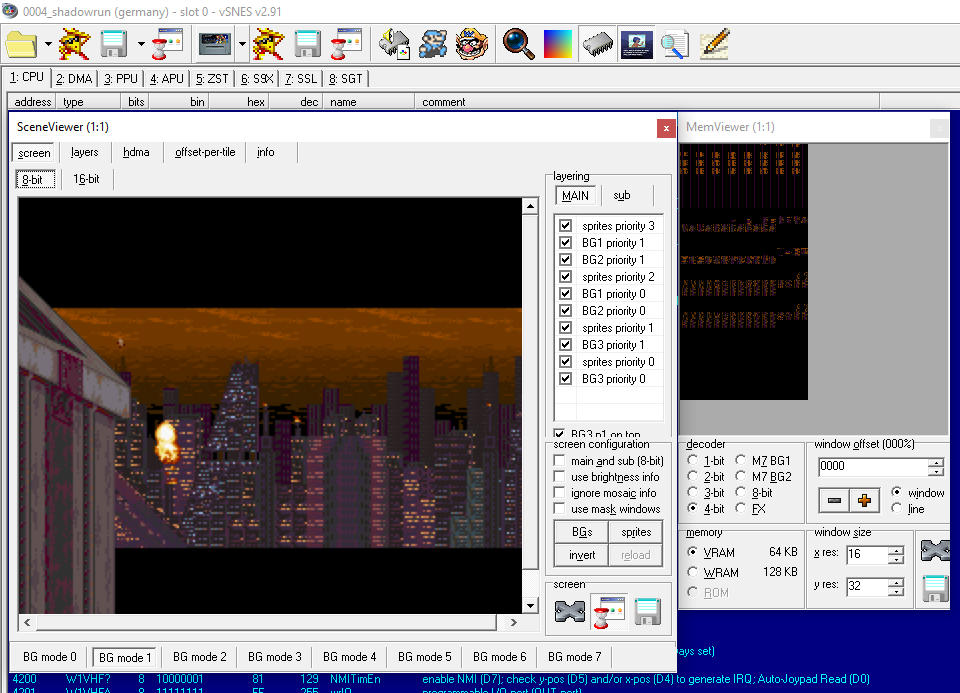Click the invert button
This screenshot has height=693, width=960.
click(x=582, y=555)
